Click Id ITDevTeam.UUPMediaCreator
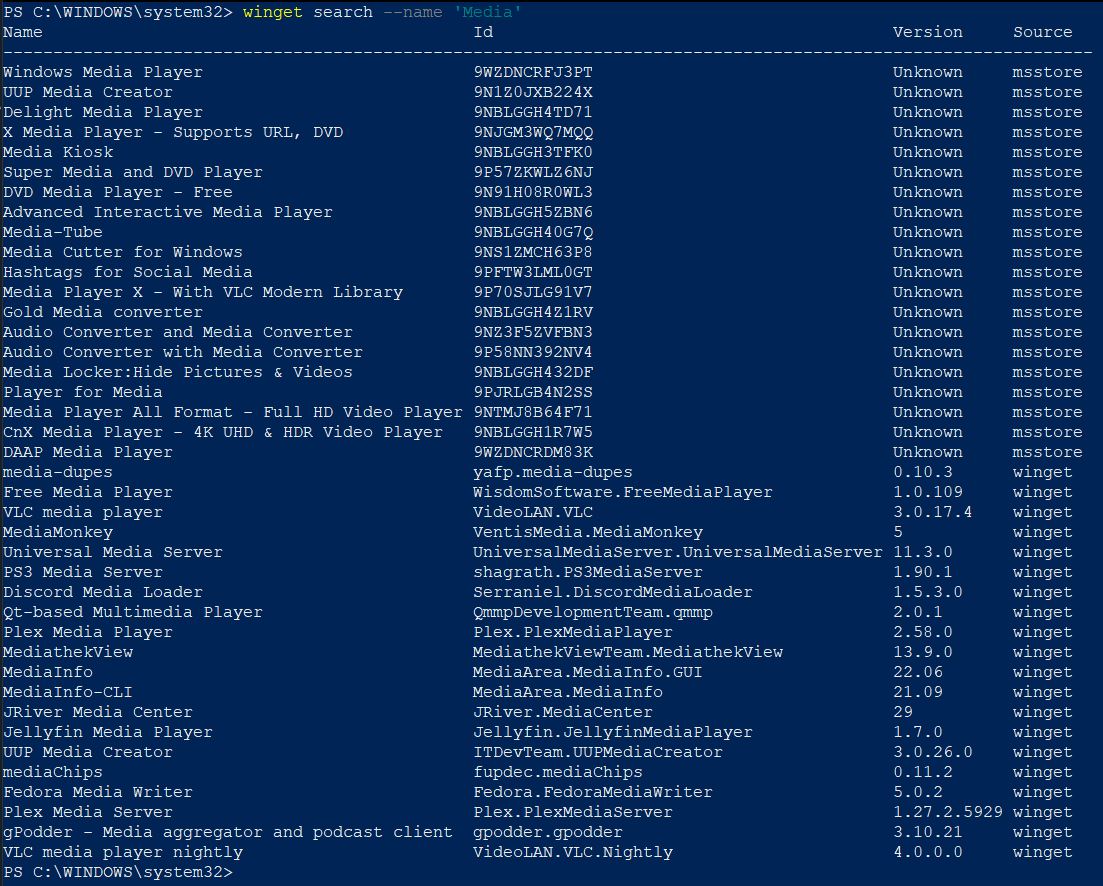The image size is (1103, 886). click(x=598, y=752)
